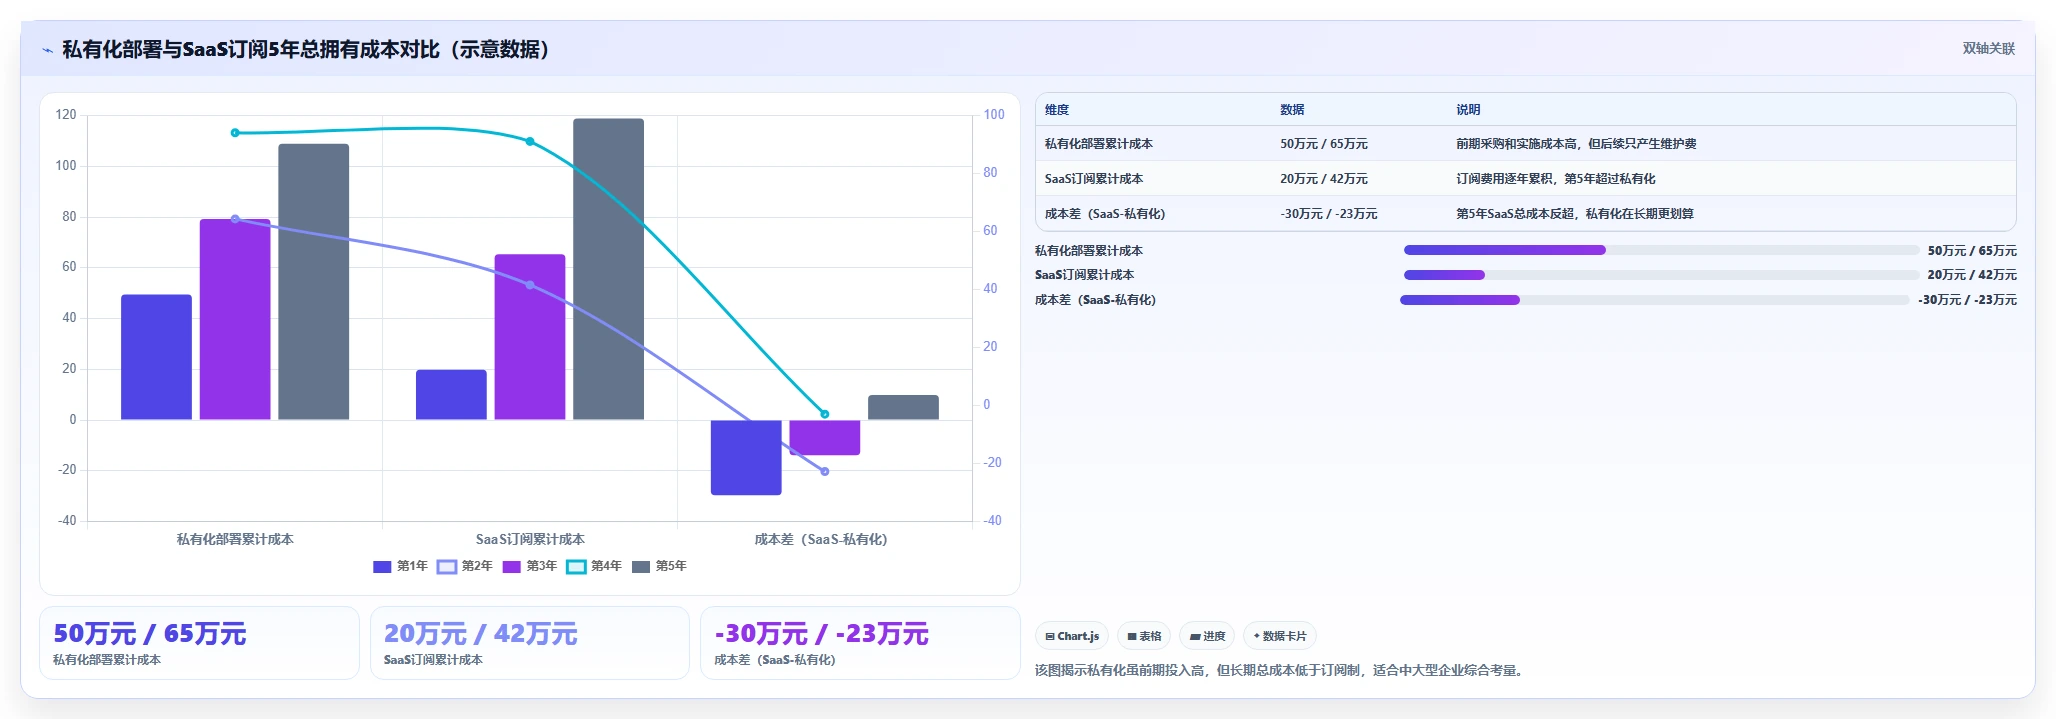Click the tall gray 第5年 bar for SaaS订阅累计成本
Screen dimensions: 2056x719
pos(608,269)
